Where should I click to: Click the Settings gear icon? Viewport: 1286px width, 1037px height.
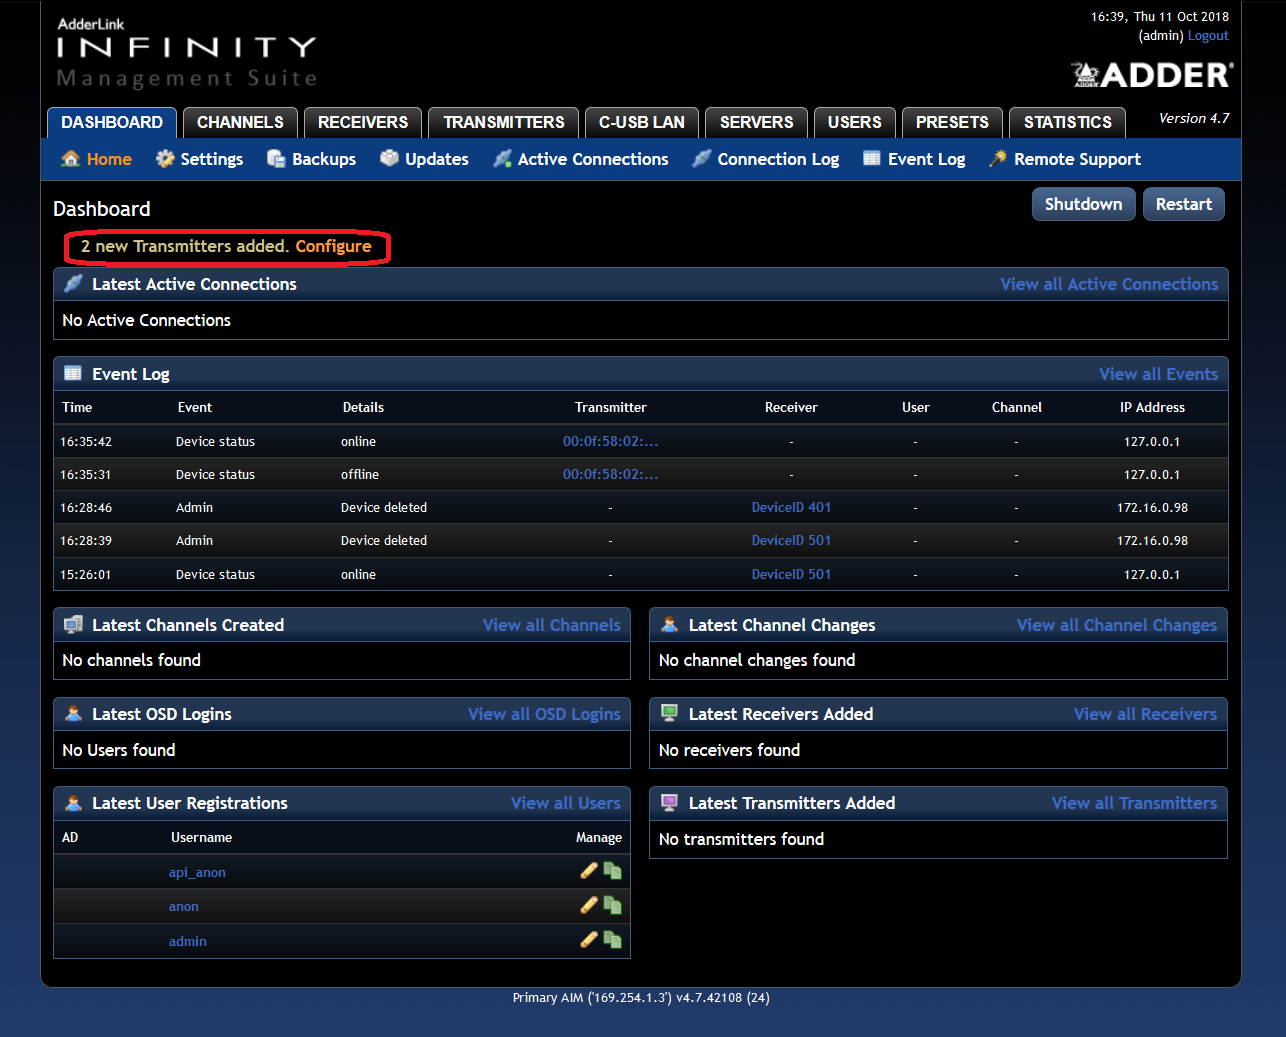coord(165,159)
